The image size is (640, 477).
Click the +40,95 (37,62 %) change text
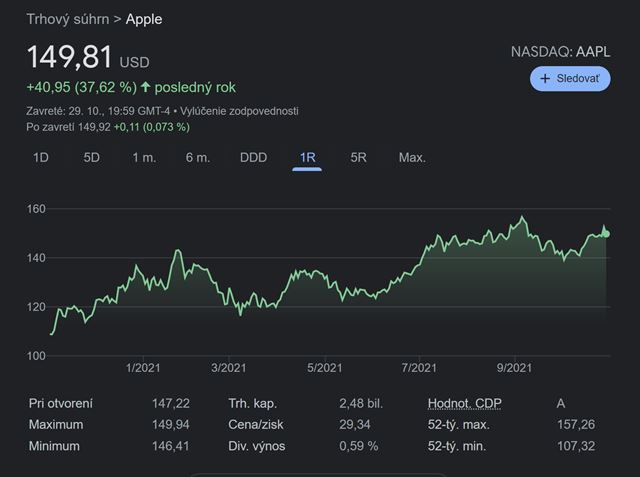tap(81, 87)
